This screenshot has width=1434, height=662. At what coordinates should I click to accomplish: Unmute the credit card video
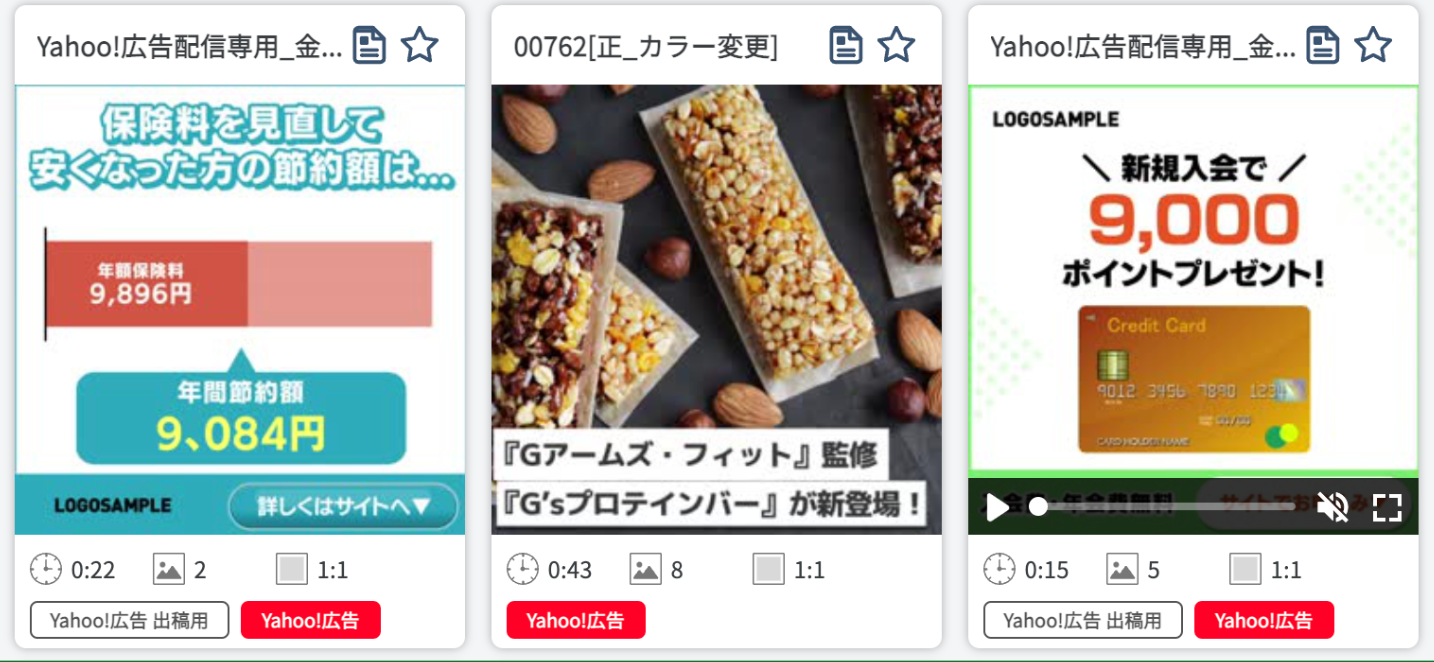pos(1332,507)
